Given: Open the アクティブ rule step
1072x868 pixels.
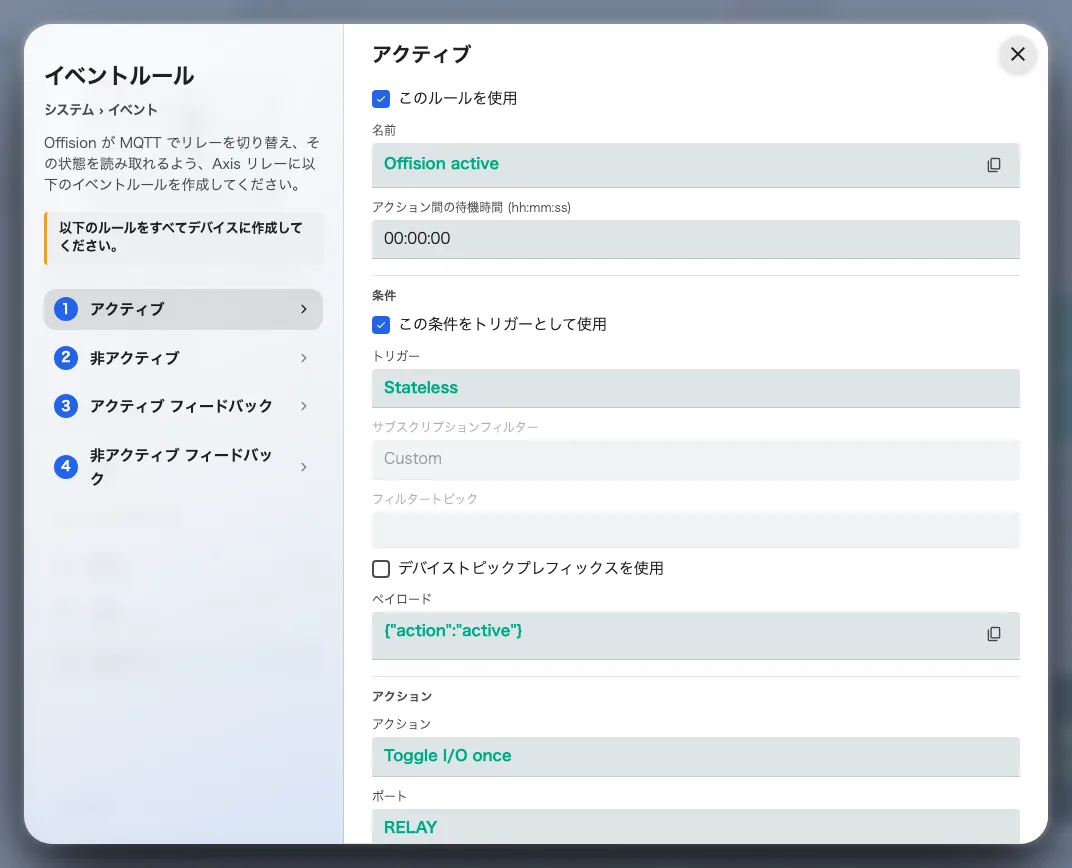Looking at the screenshot, I should pyautogui.click(x=183, y=309).
